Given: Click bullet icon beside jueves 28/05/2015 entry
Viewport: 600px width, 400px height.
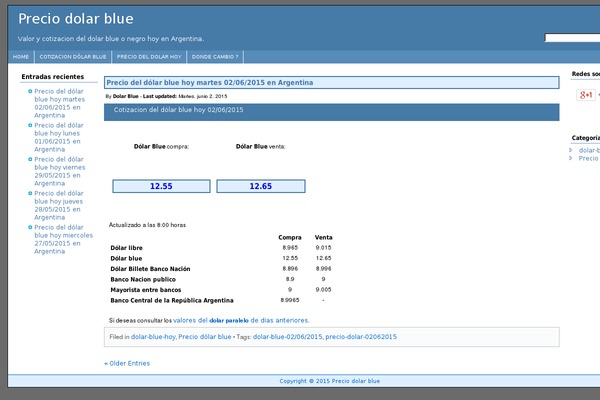Looking at the screenshot, I should point(30,193).
